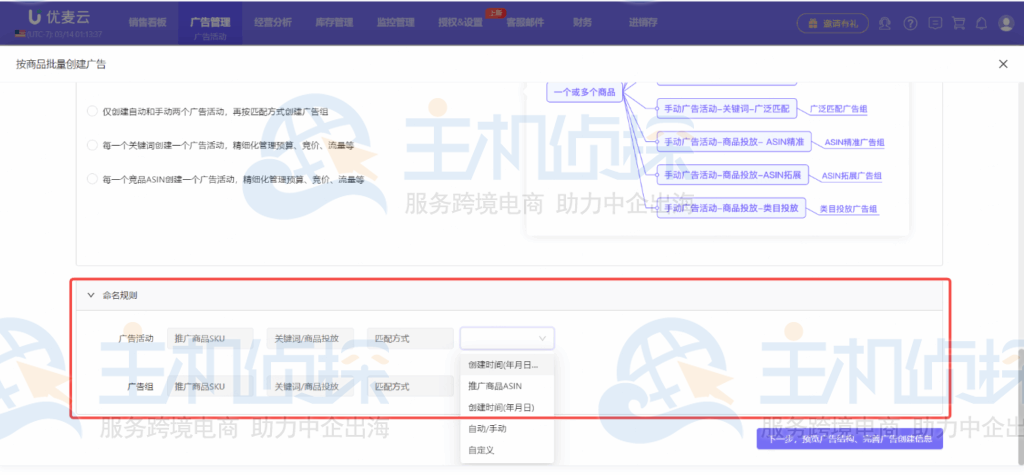Click the 类目投放广告组 label

(848, 209)
